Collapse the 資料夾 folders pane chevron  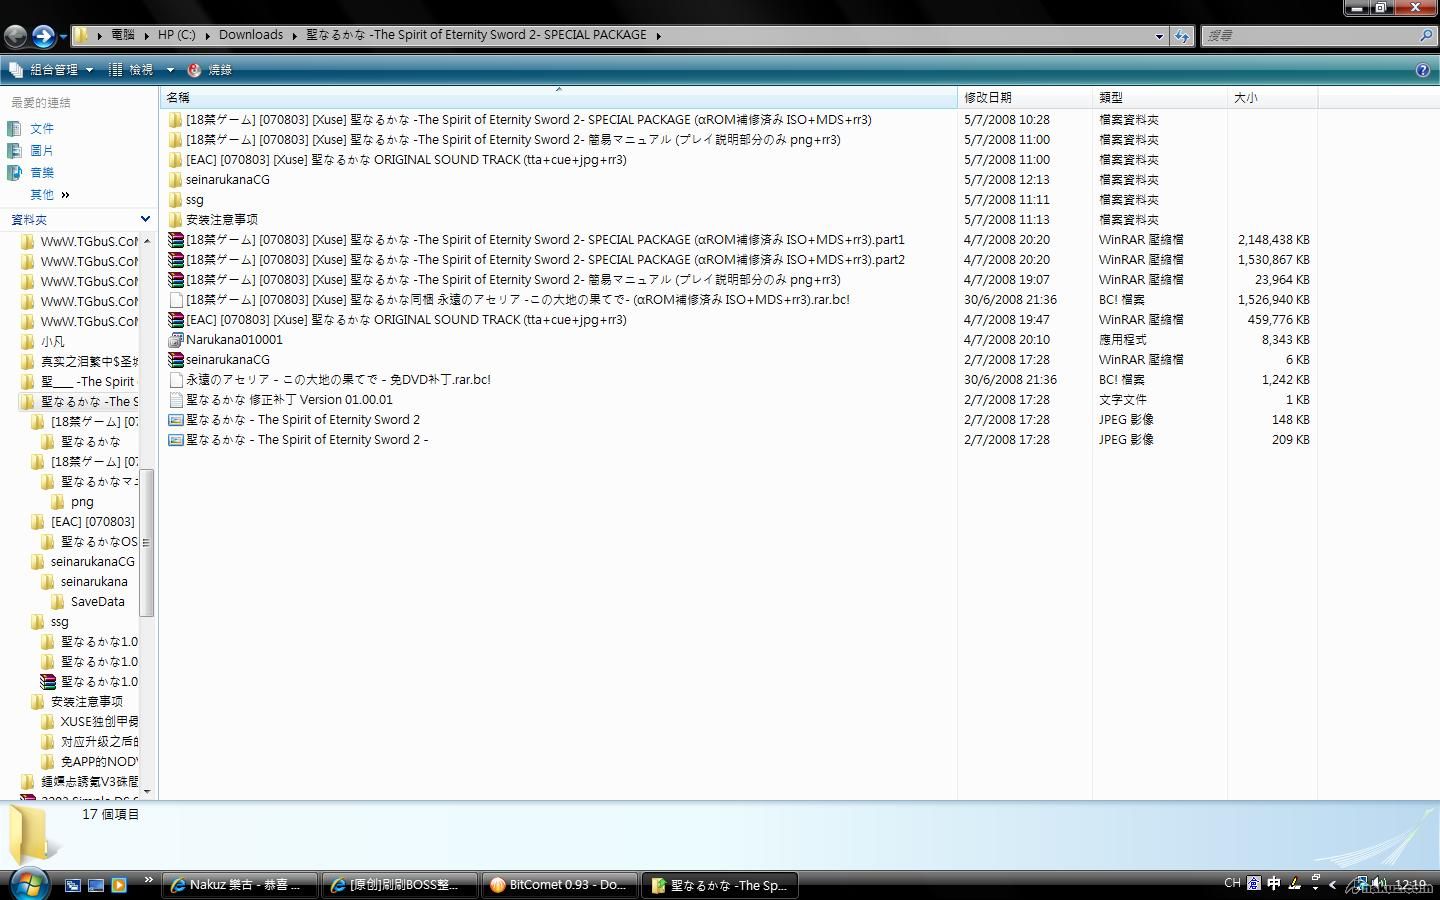(x=145, y=219)
